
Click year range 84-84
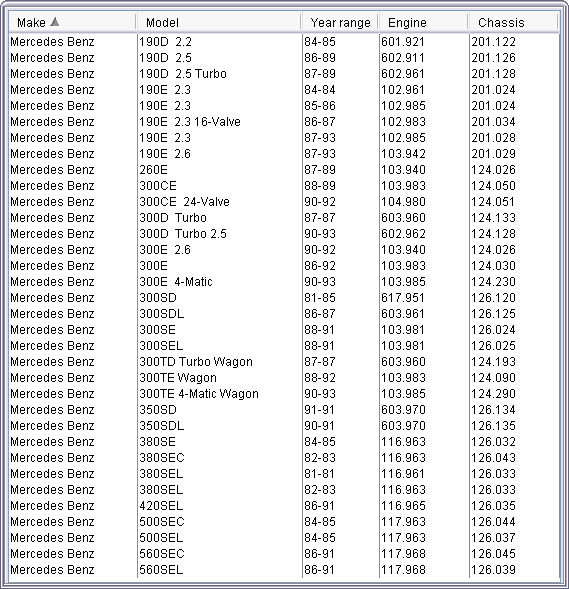(x=320, y=90)
